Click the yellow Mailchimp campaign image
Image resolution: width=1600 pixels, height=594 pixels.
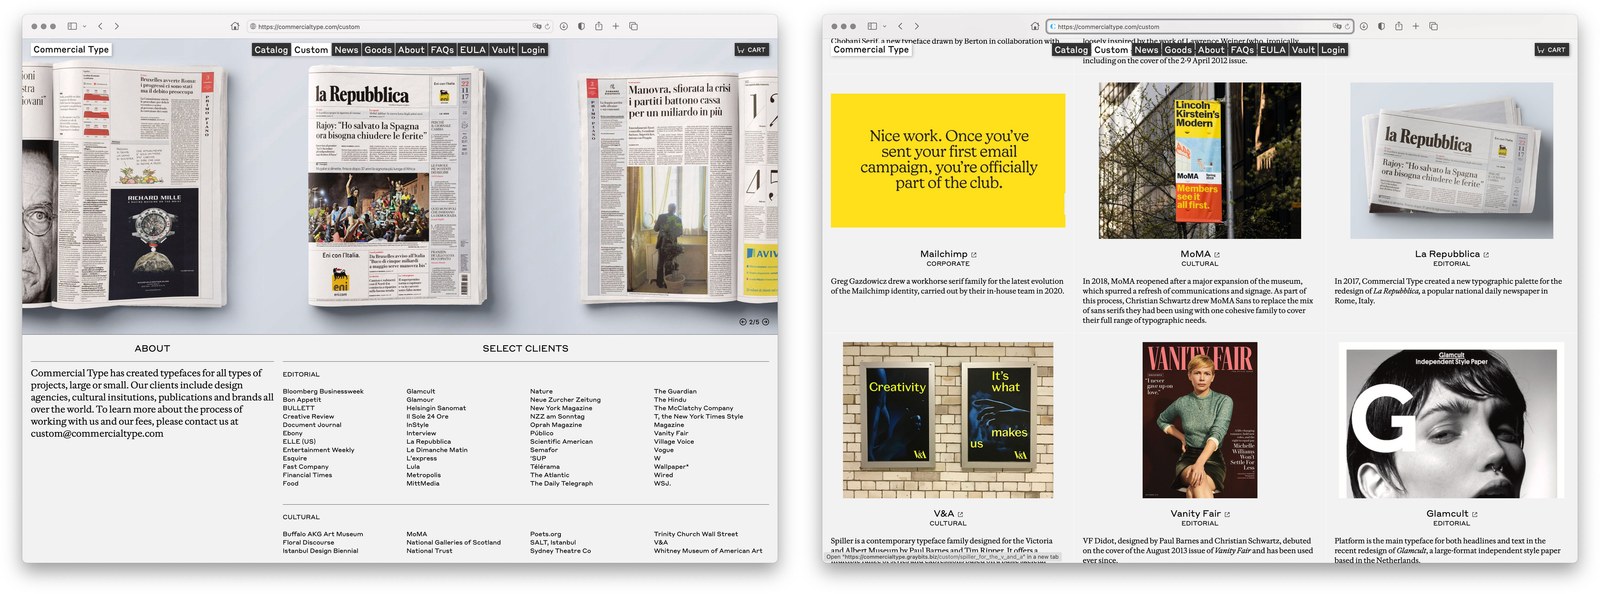pos(948,160)
